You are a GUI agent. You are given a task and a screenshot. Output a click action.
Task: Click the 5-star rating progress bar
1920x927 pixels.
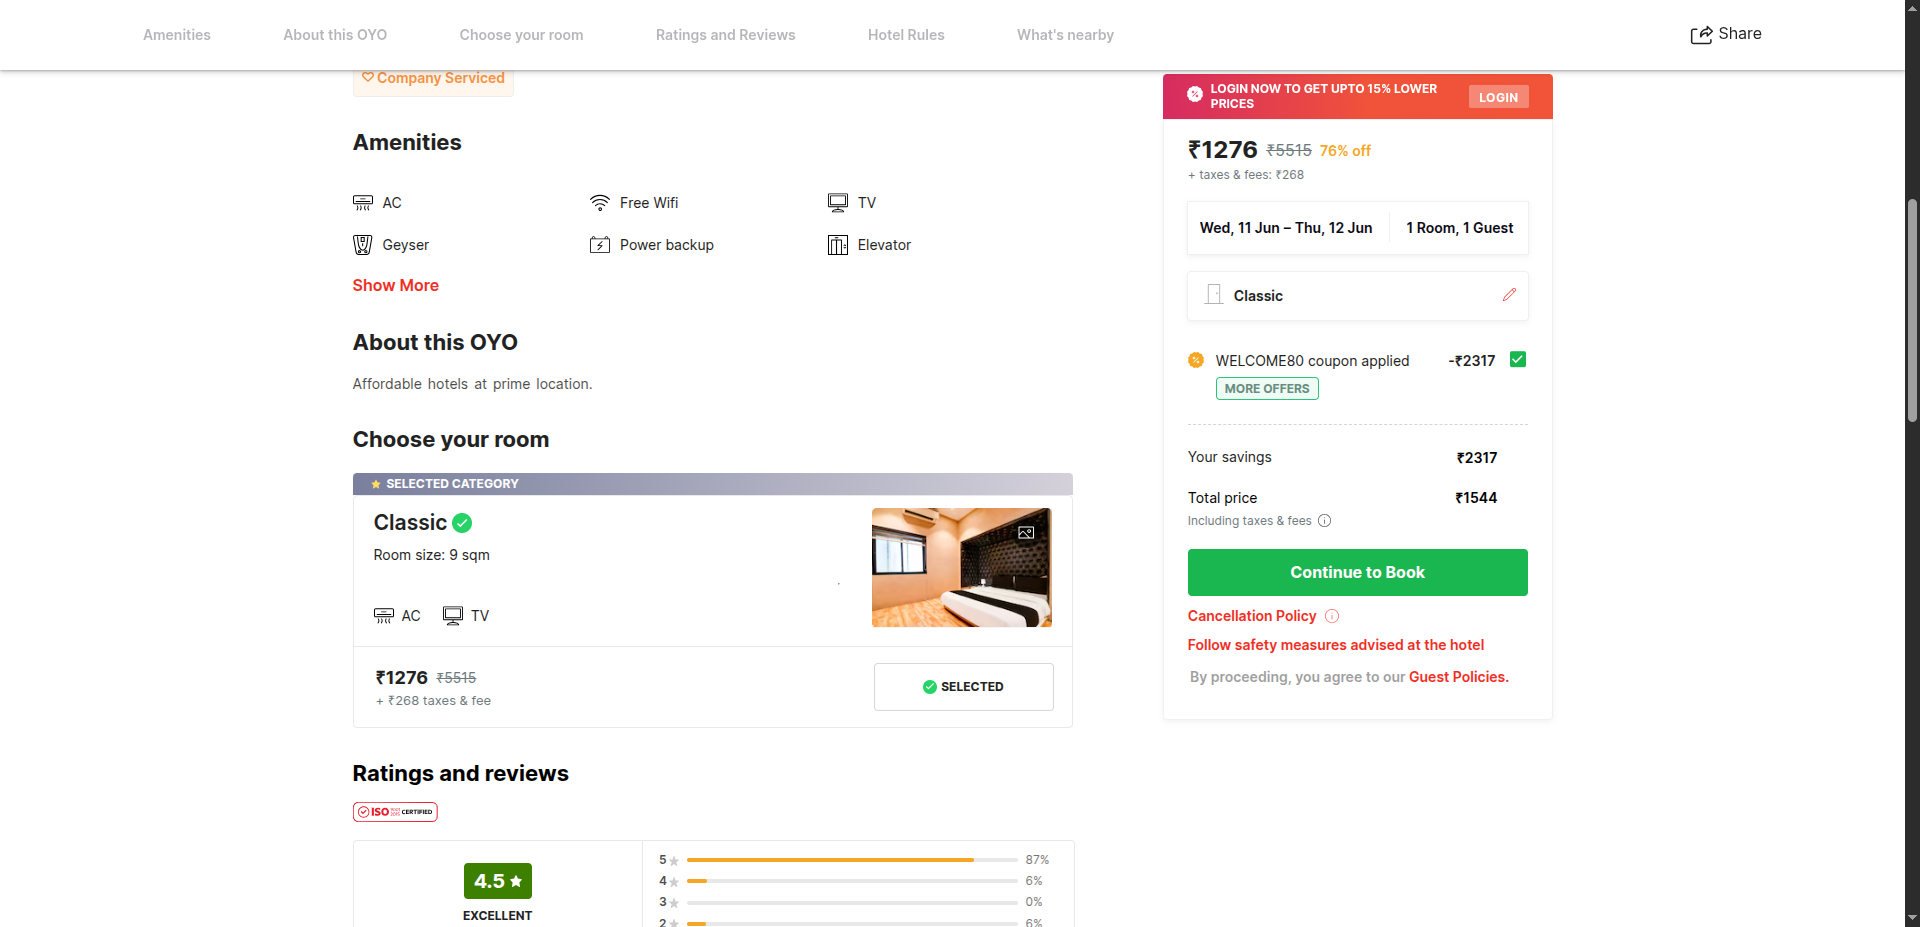click(x=851, y=860)
